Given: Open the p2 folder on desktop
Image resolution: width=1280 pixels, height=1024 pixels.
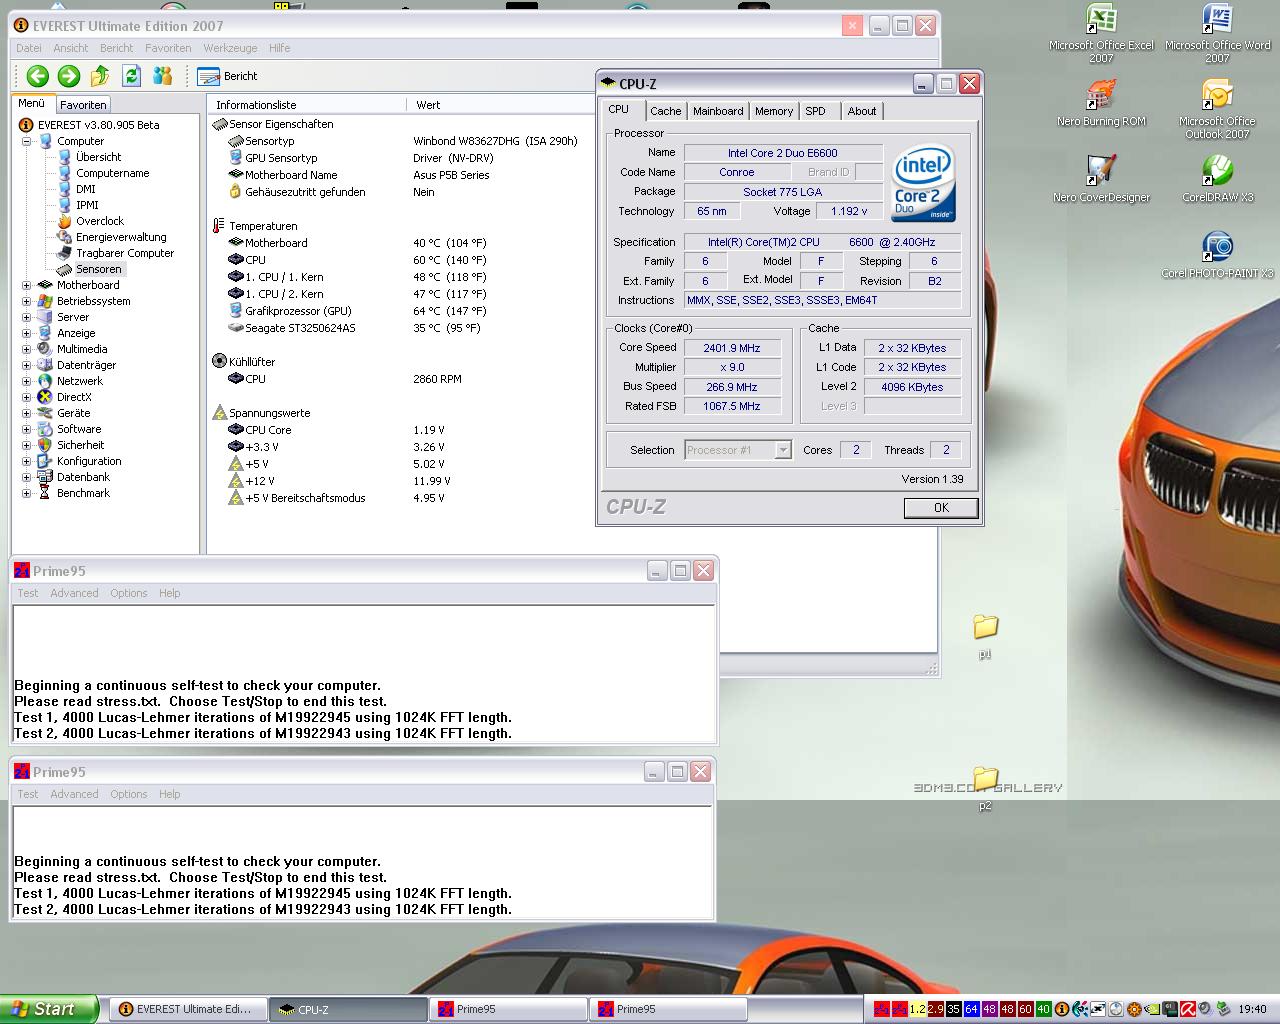Looking at the screenshot, I should [985, 789].
